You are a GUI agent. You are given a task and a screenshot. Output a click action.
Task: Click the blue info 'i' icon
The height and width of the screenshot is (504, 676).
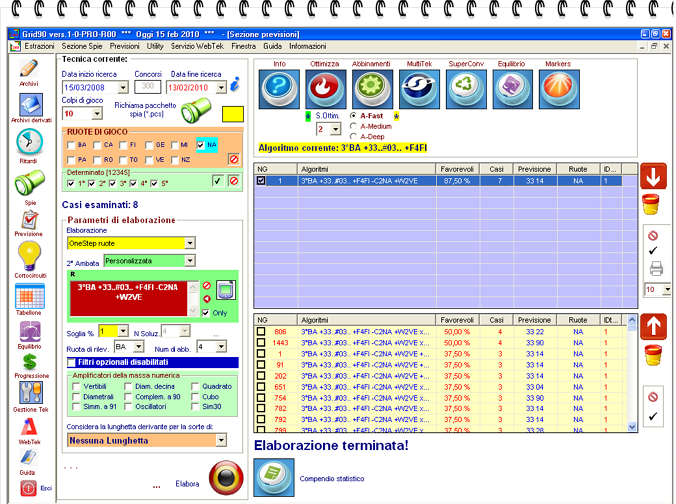coord(235,84)
